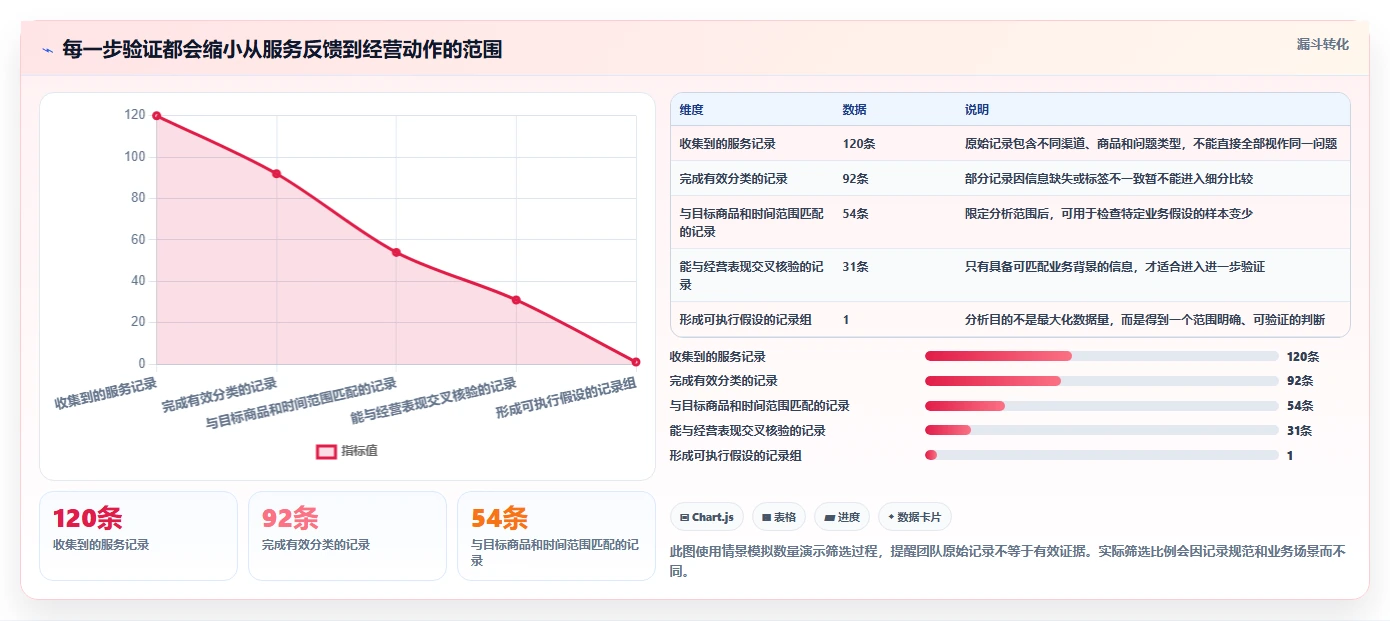Screen dimensions: 1390x621
Task: Click the 进度 tag chip
Action: pyautogui.click(x=842, y=517)
